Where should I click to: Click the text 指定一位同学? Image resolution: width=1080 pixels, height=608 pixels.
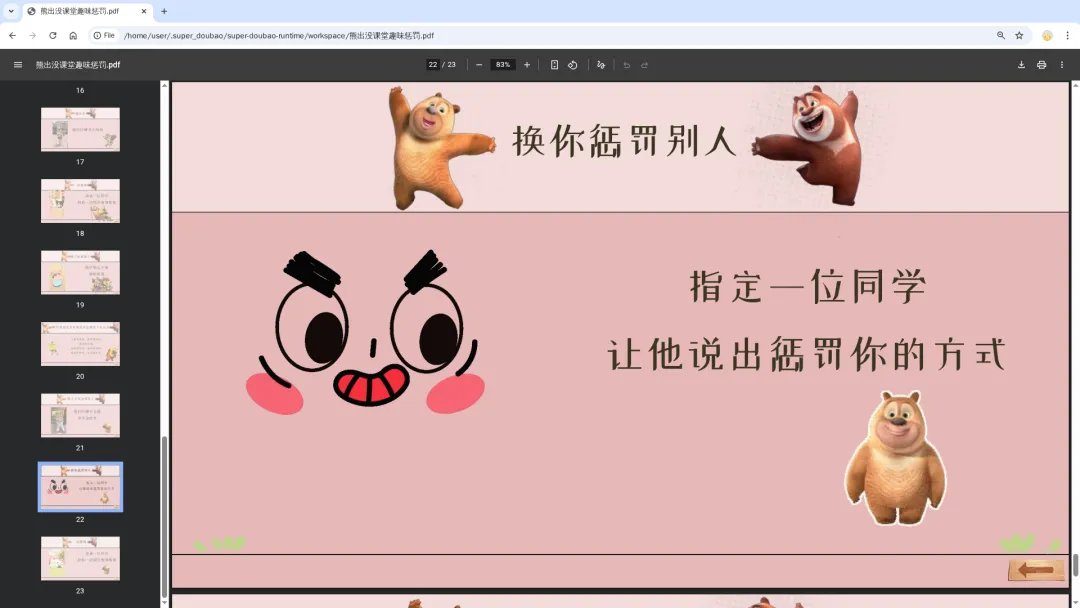coord(808,286)
